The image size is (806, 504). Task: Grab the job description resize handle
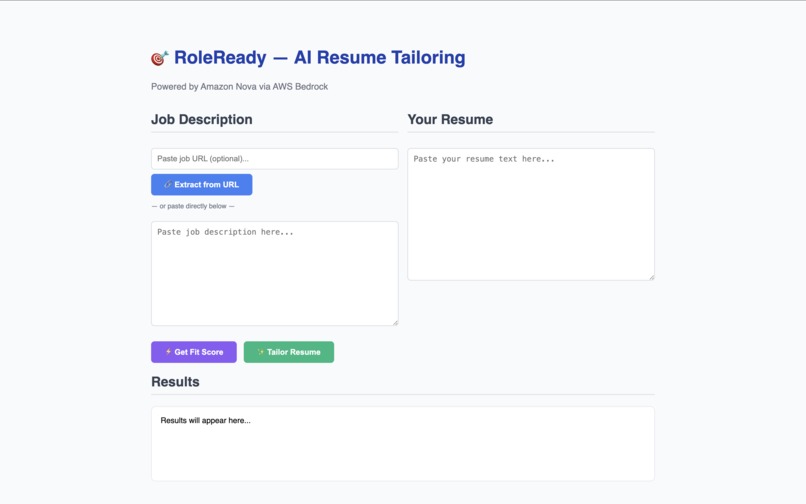tap(395, 322)
